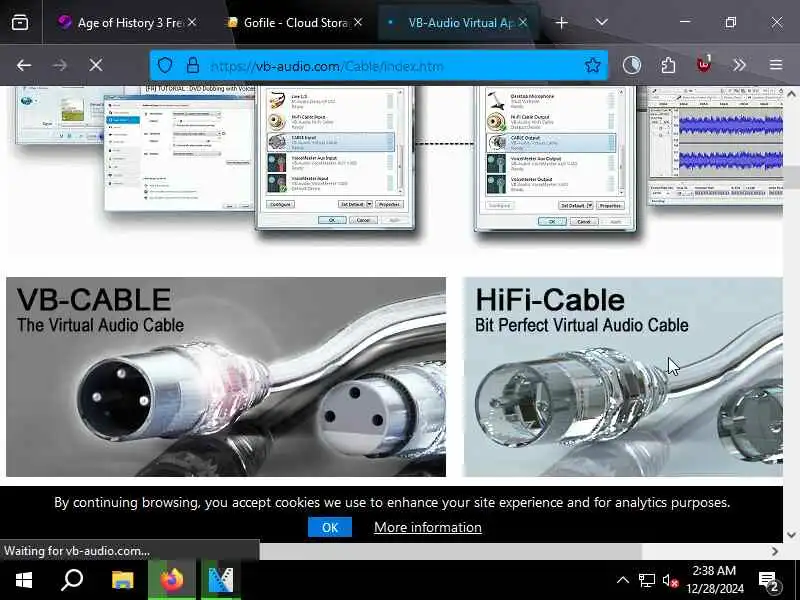The height and width of the screenshot is (600, 800).
Task: Open the HiFi-Cable Bit Perfect banner
Action: (622, 377)
